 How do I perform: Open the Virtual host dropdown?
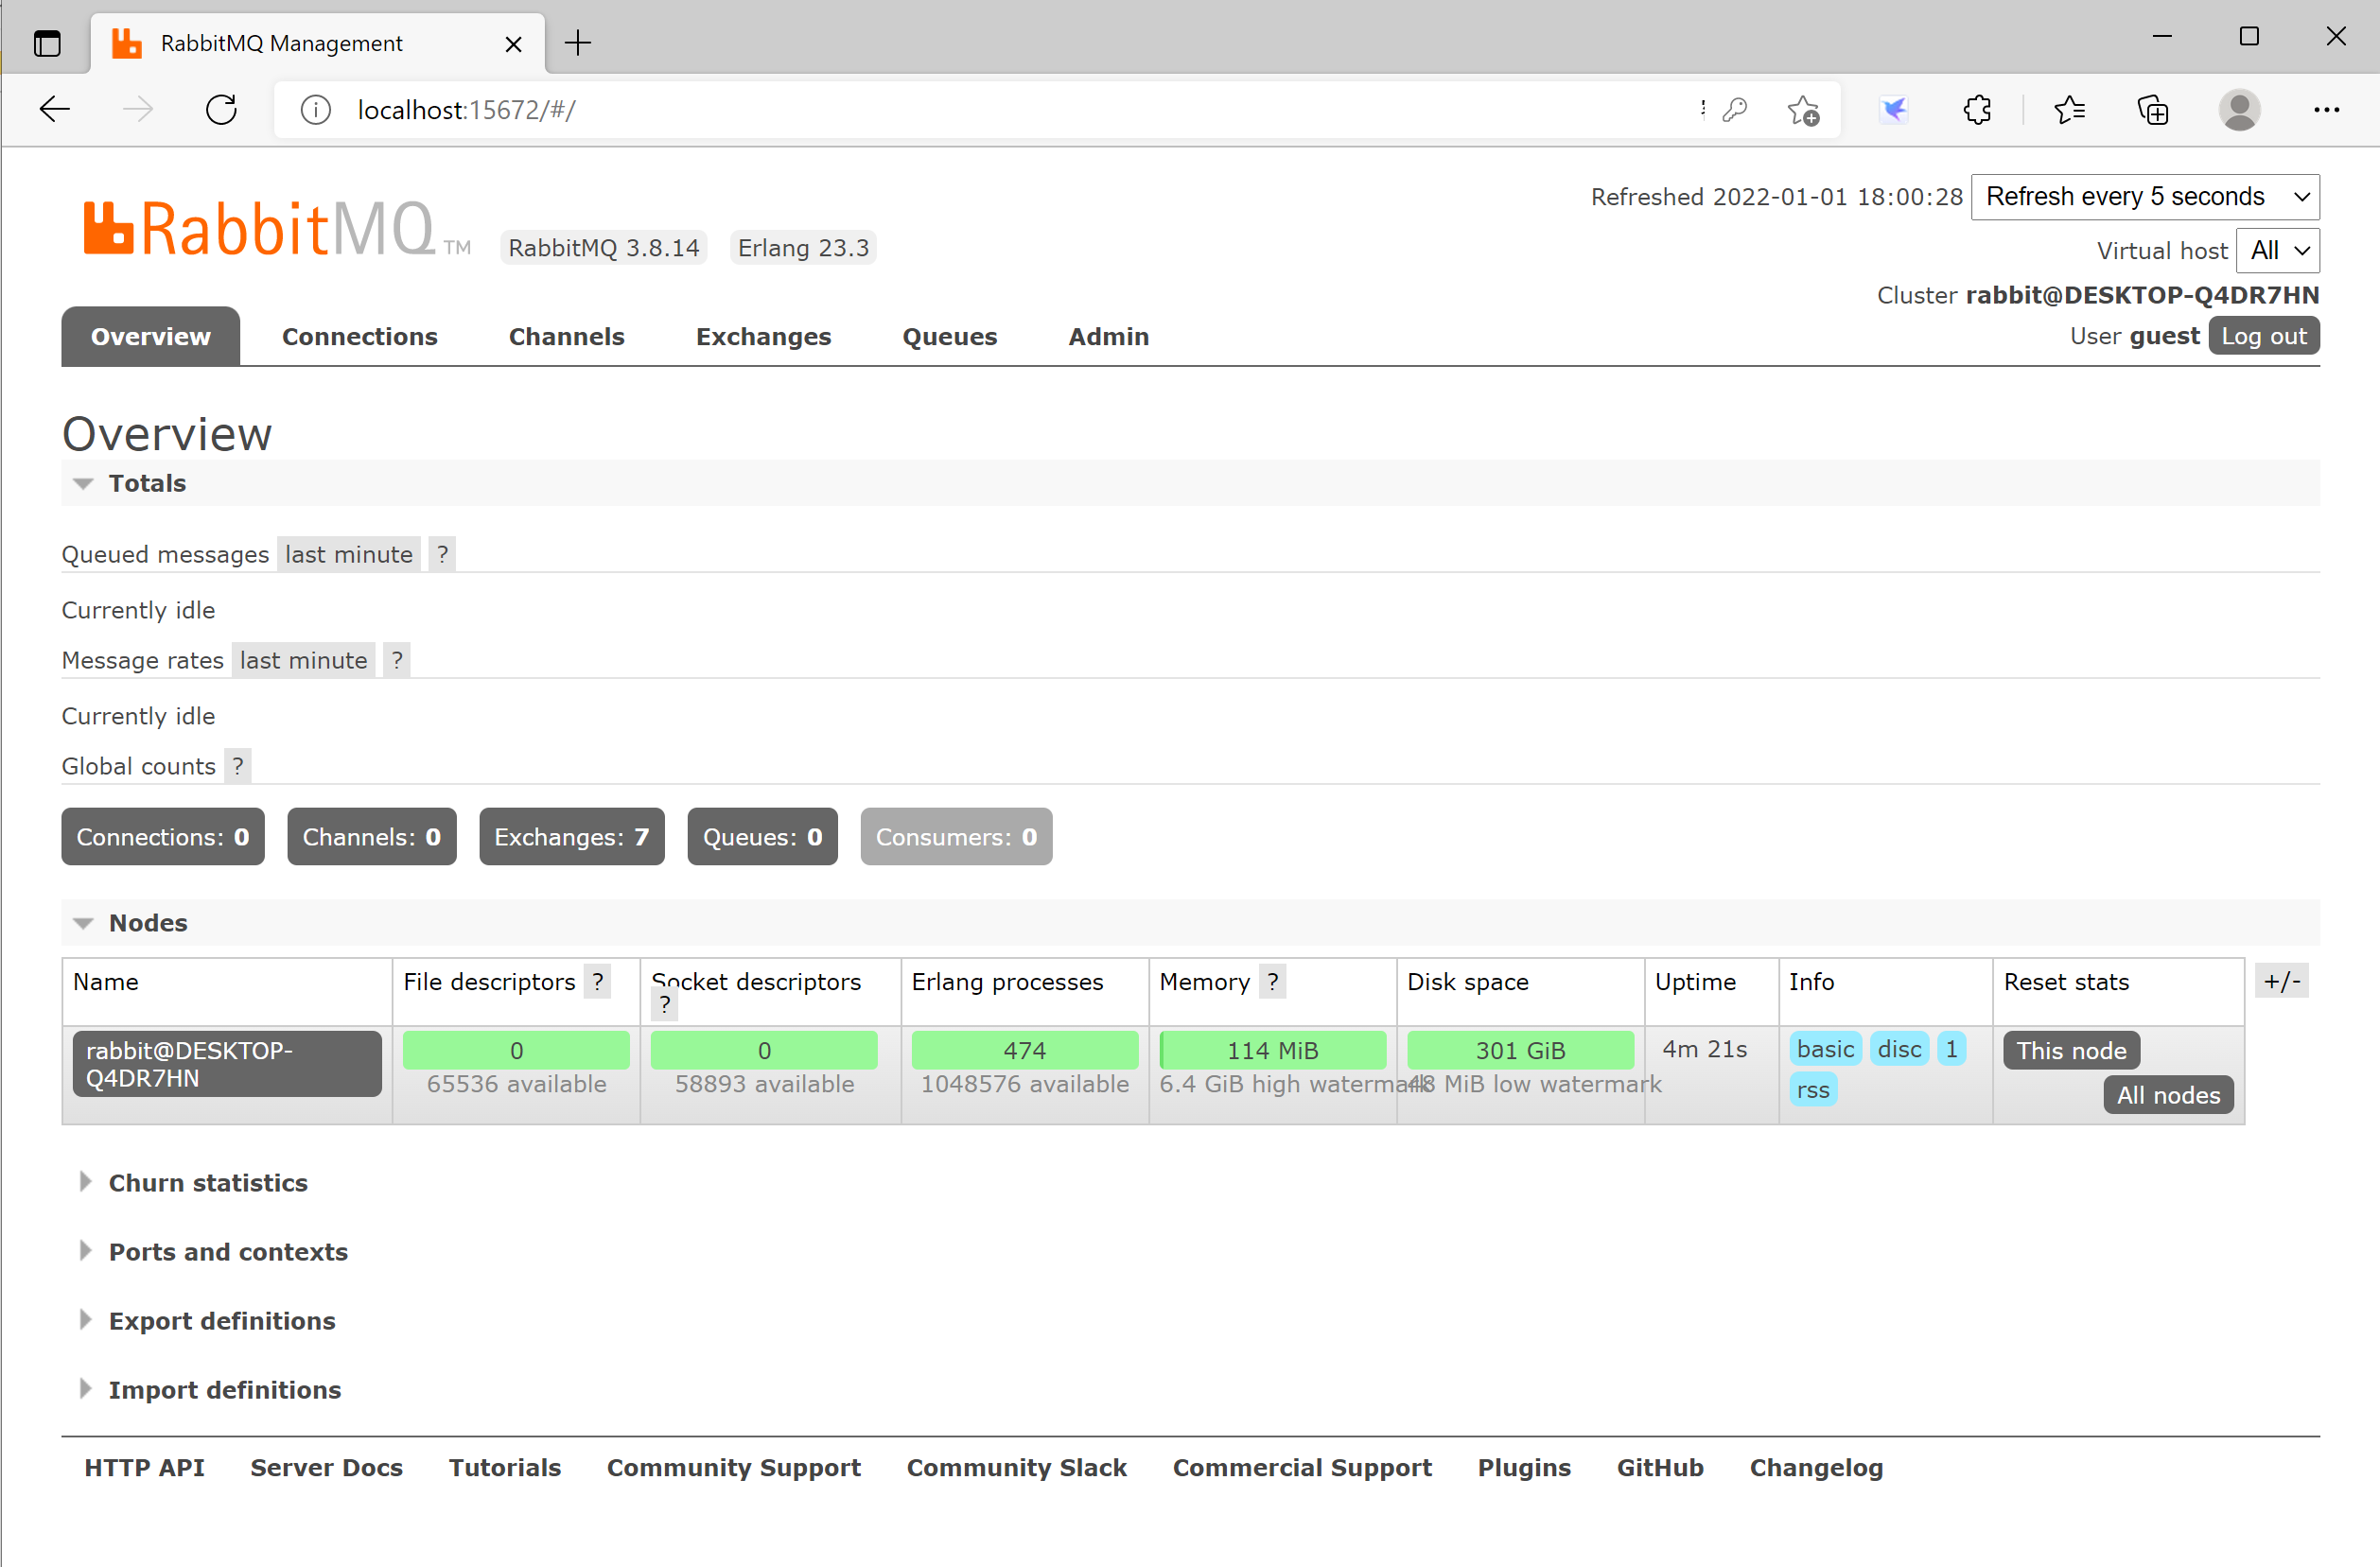coord(2277,250)
